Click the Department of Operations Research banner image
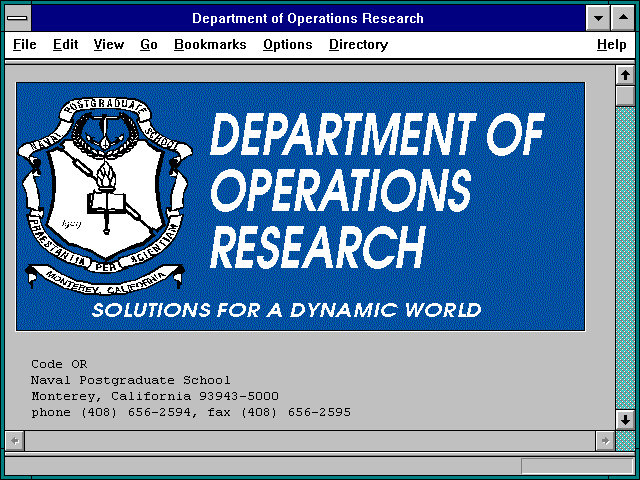640x480 pixels. pyautogui.click(x=300, y=207)
